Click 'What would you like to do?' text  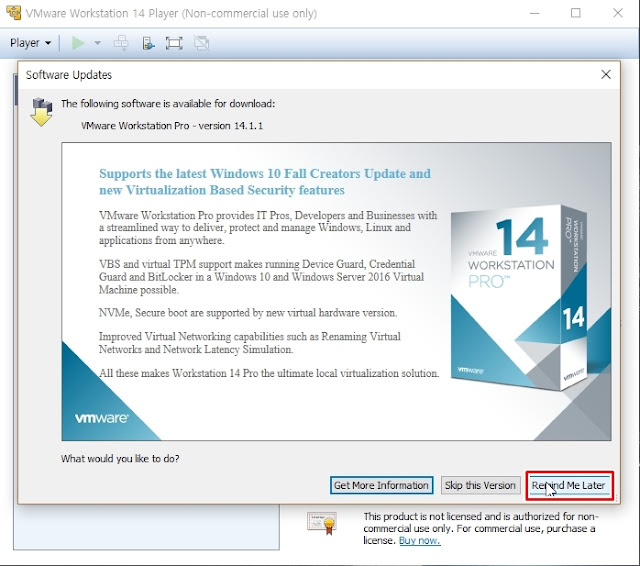tap(120, 459)
